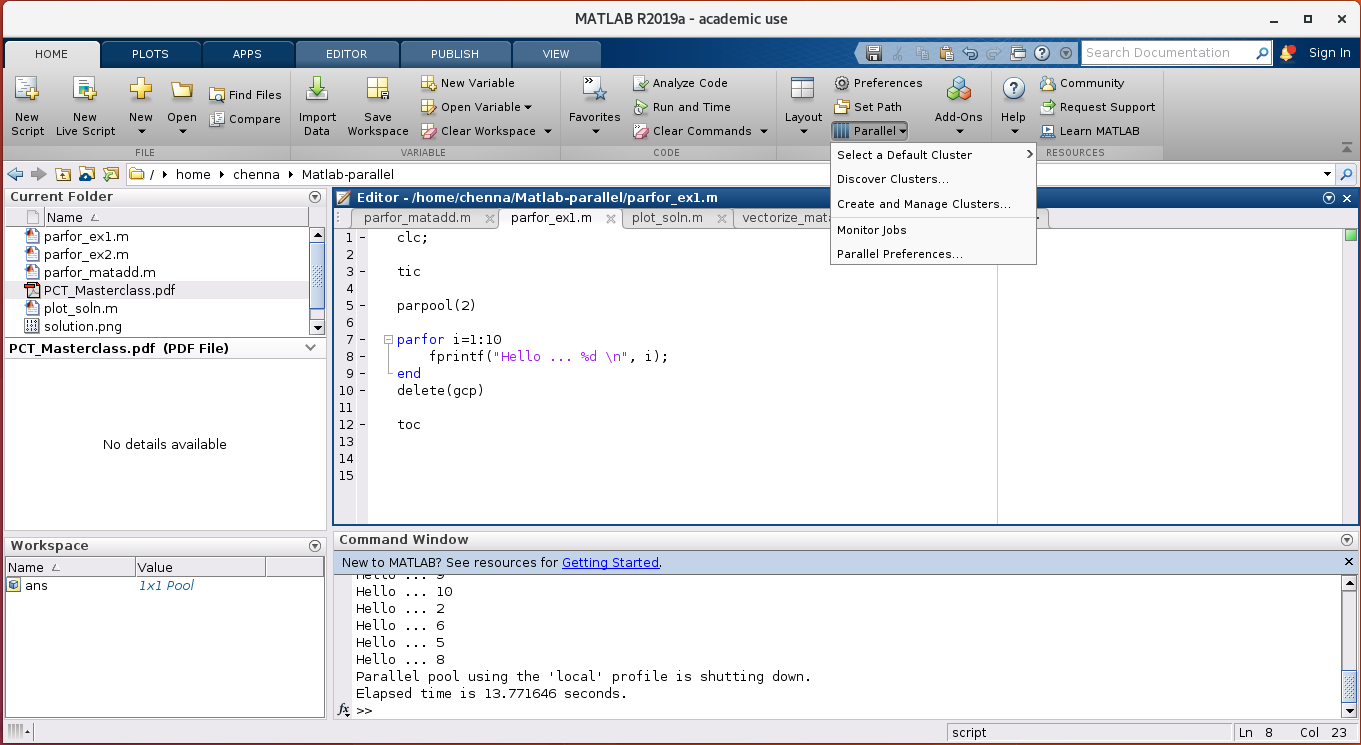Close the parfor_ex1.m editor tab

click(610, 219)
